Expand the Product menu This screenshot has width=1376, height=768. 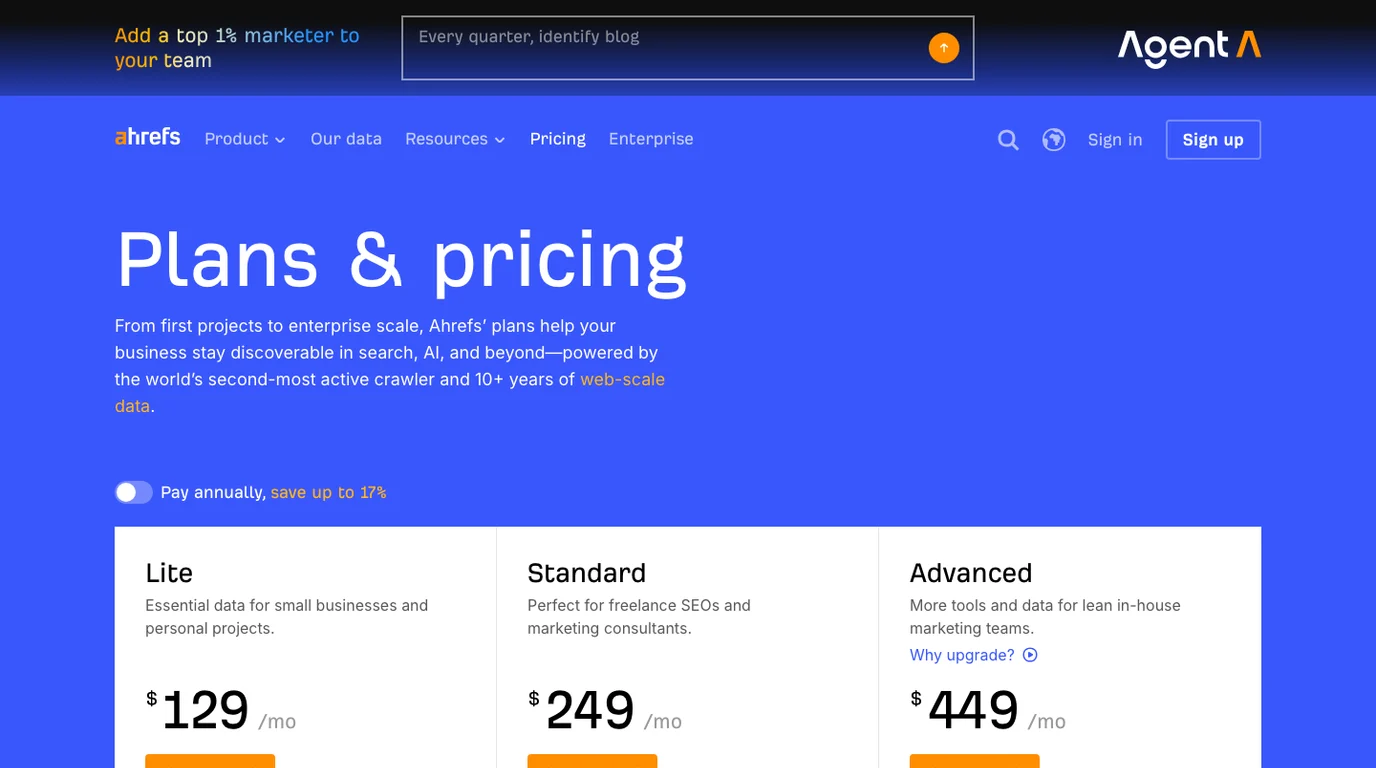245,139
